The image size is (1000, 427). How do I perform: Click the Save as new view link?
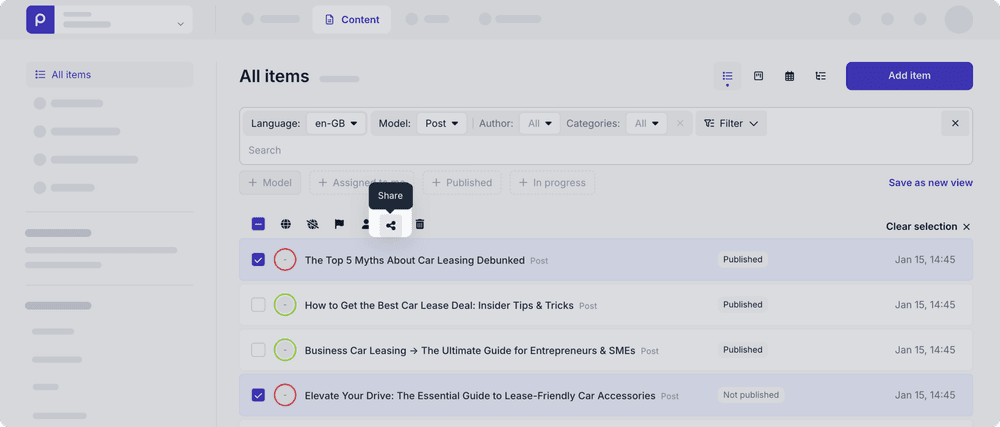click(930, 183)
